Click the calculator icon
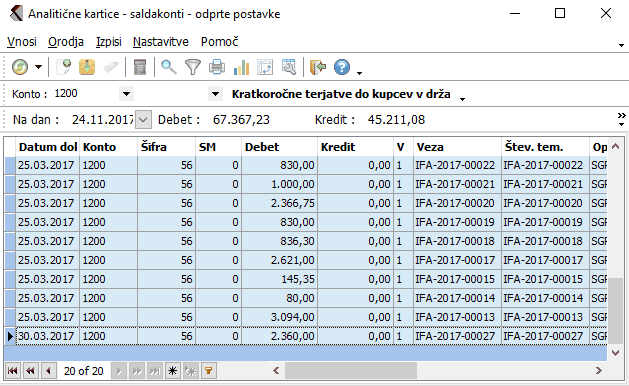 (x=140, y=67)
